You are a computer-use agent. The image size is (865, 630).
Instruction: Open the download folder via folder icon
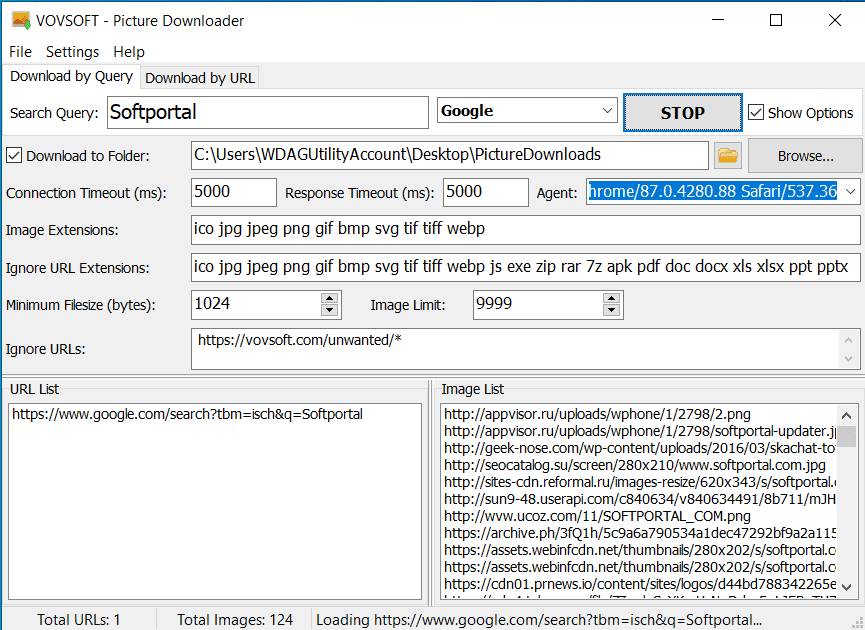point(728,156)
